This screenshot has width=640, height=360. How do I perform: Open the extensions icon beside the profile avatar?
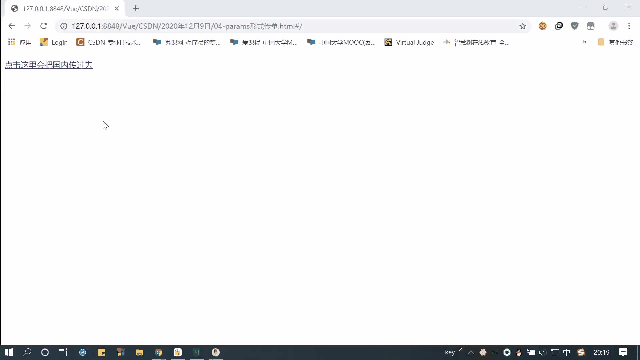coord(591,26)
